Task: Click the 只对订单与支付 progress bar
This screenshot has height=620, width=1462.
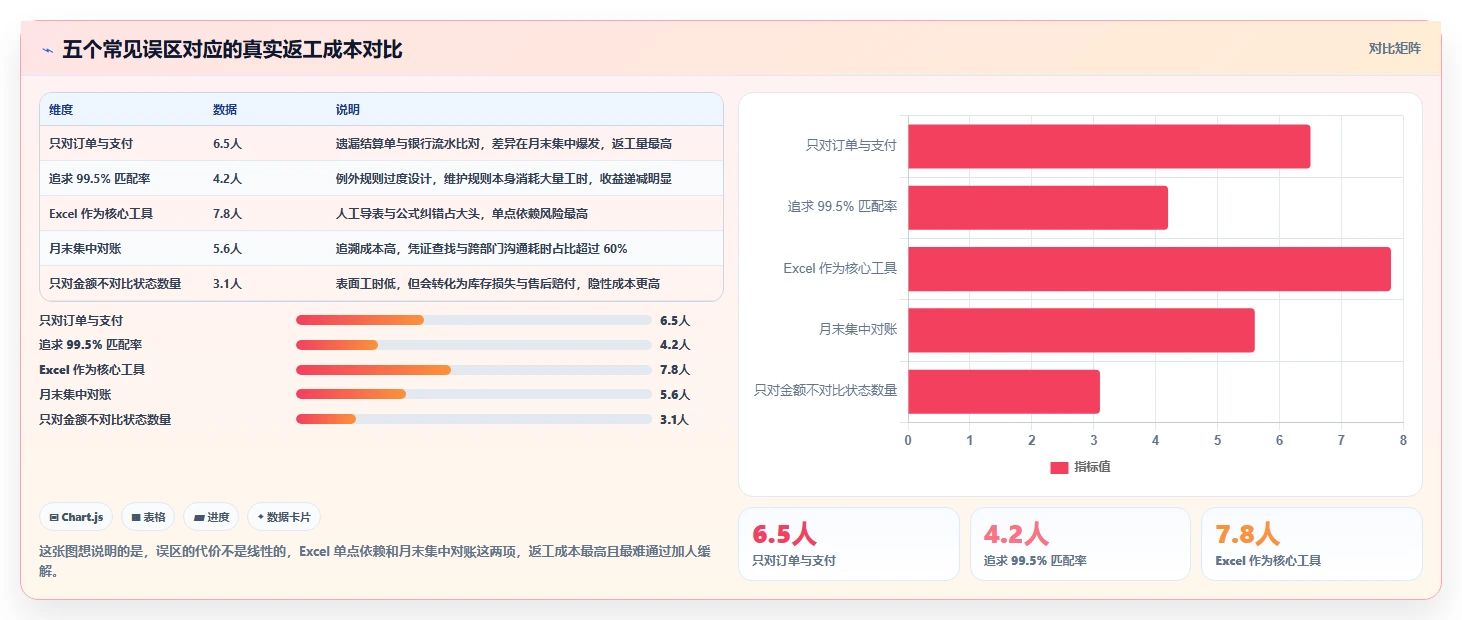Action: (x=474, y=320)
